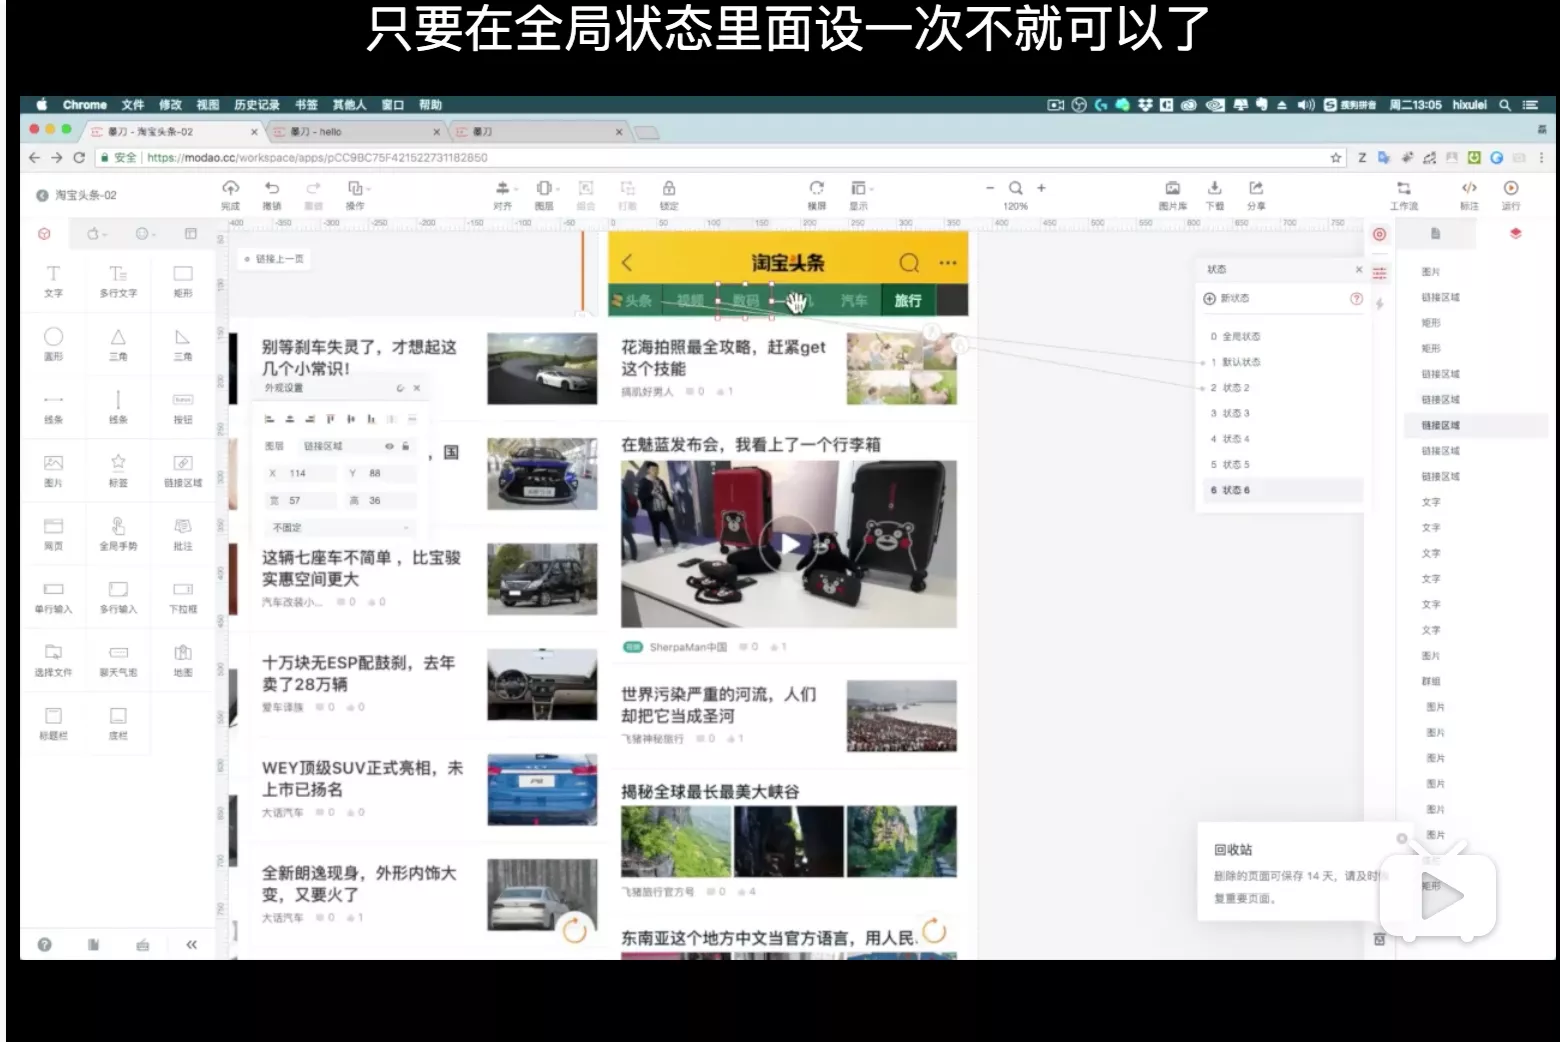
Task: Click the 分享 share icon
Action: [1256, 188]
